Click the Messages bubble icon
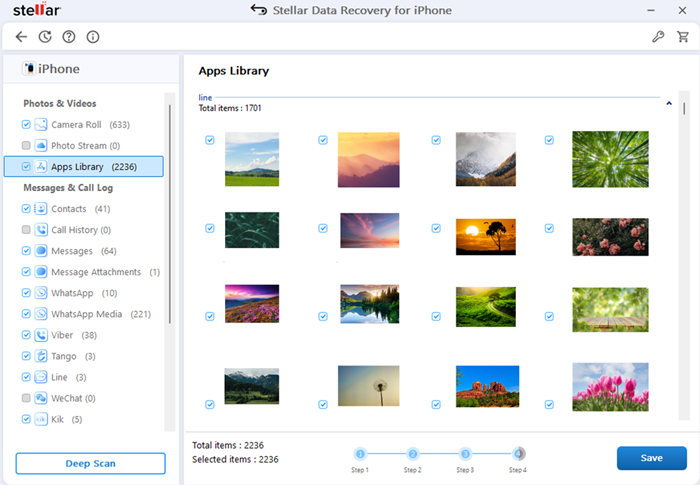This screenshot has height=485, width=700. [x=41, y=251]
